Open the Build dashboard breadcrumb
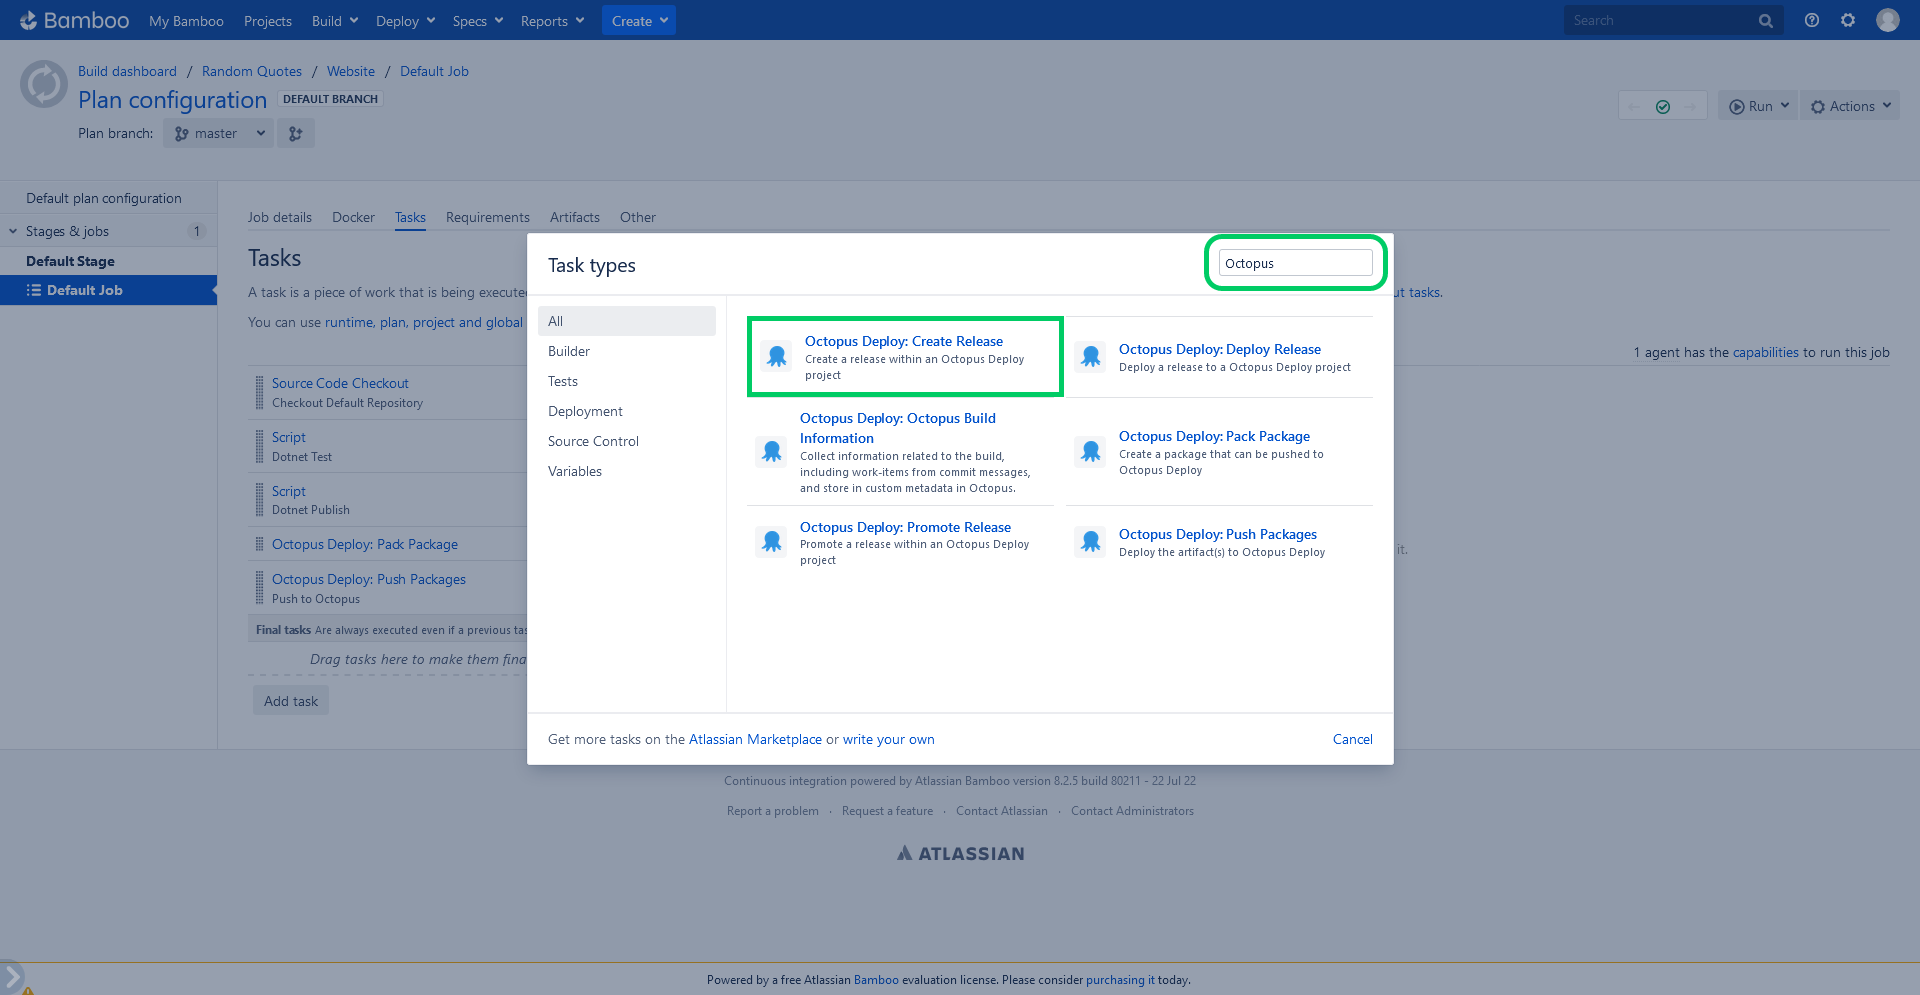Image resolution: width=1920 pixels, height=995 pixels. click(x=127, y=71)
